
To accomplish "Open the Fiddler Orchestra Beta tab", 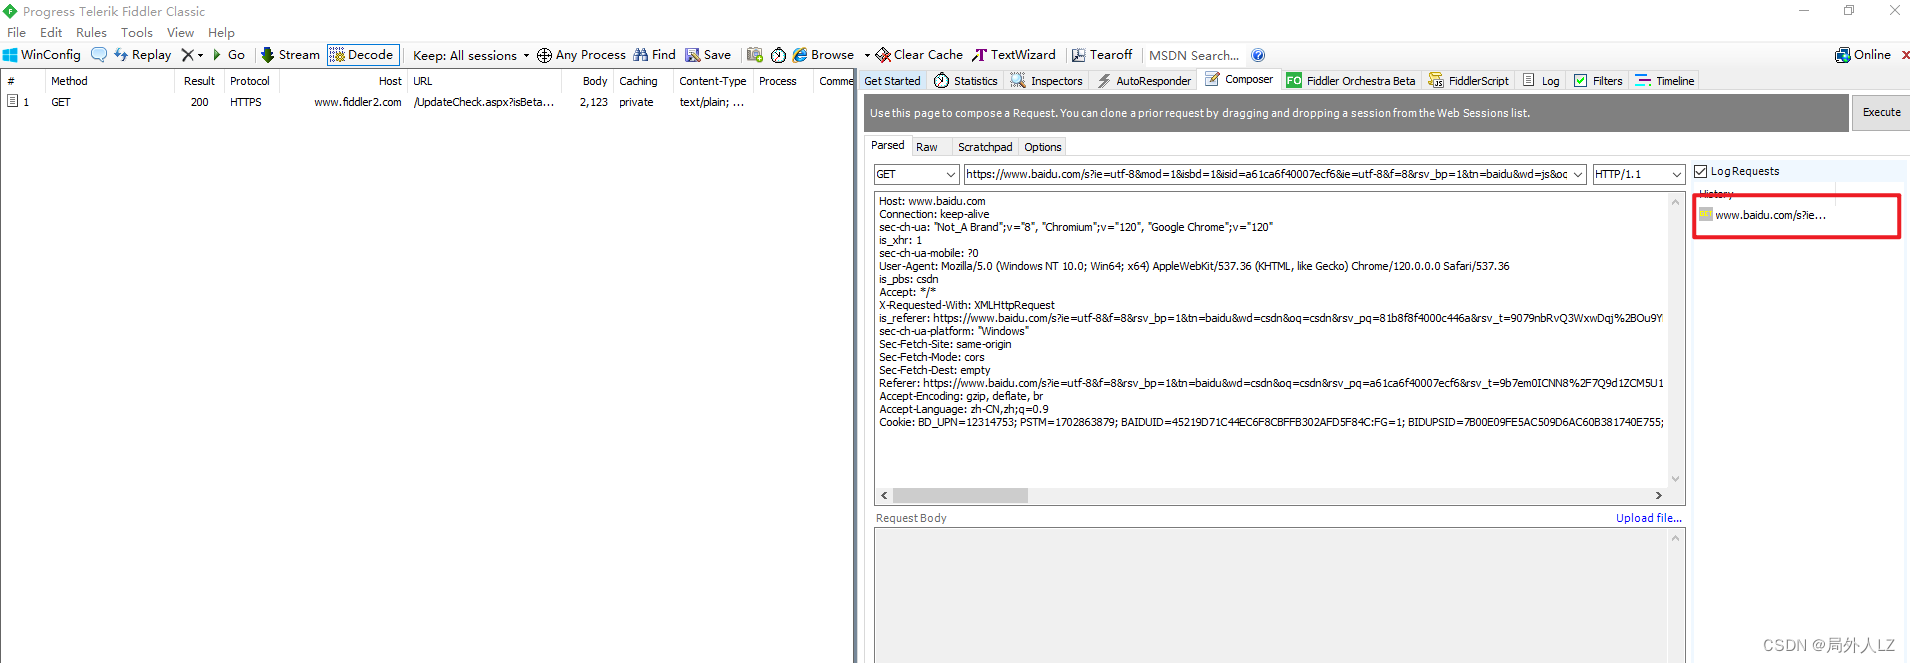I will pos(1351,81).
